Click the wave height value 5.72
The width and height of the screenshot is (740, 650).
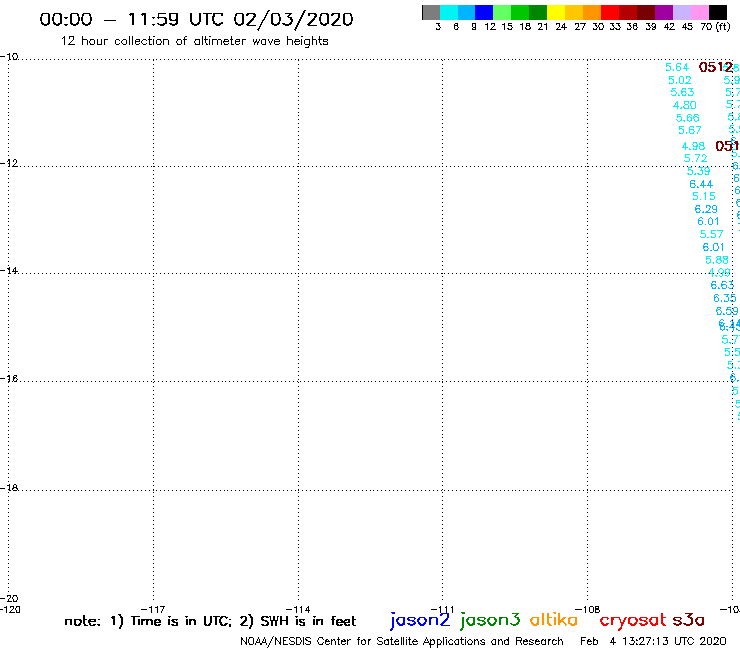pos(696,159)
